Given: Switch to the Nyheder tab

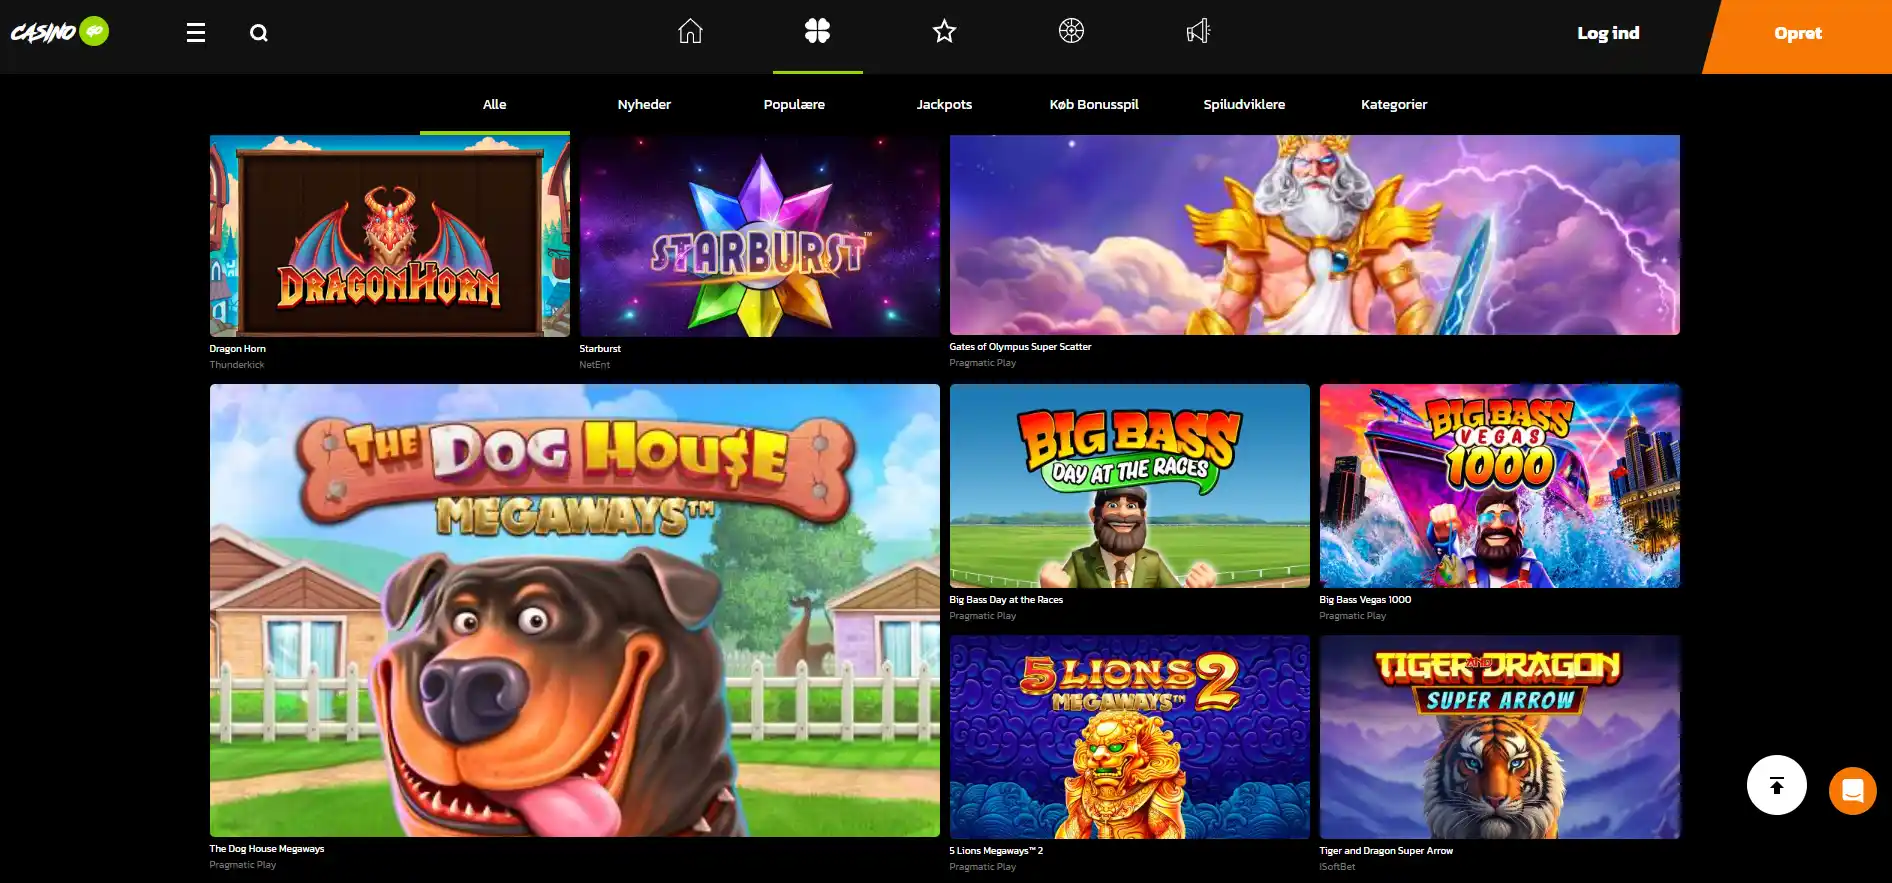Looking at the screenshot, I should (644, 105).
